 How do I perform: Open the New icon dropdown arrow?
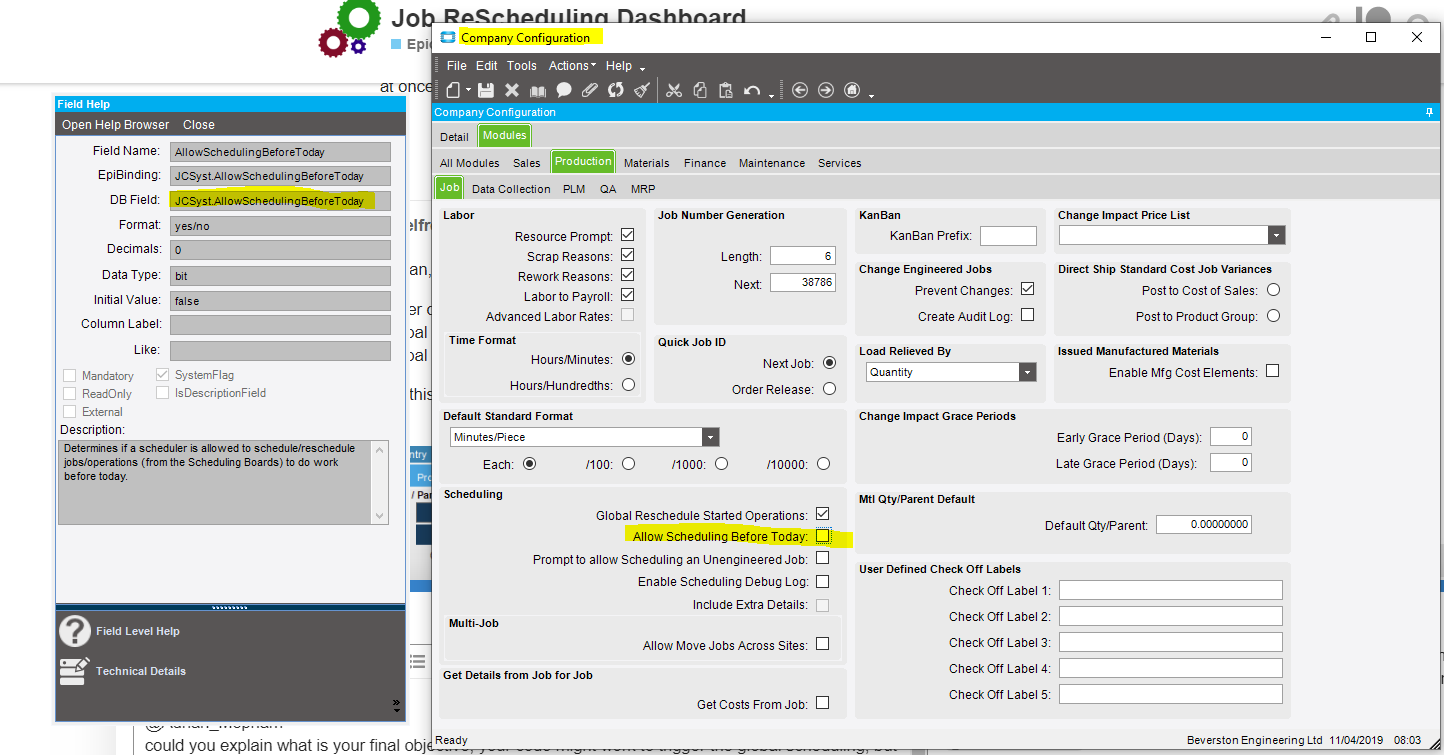click(x=467, y=91)
